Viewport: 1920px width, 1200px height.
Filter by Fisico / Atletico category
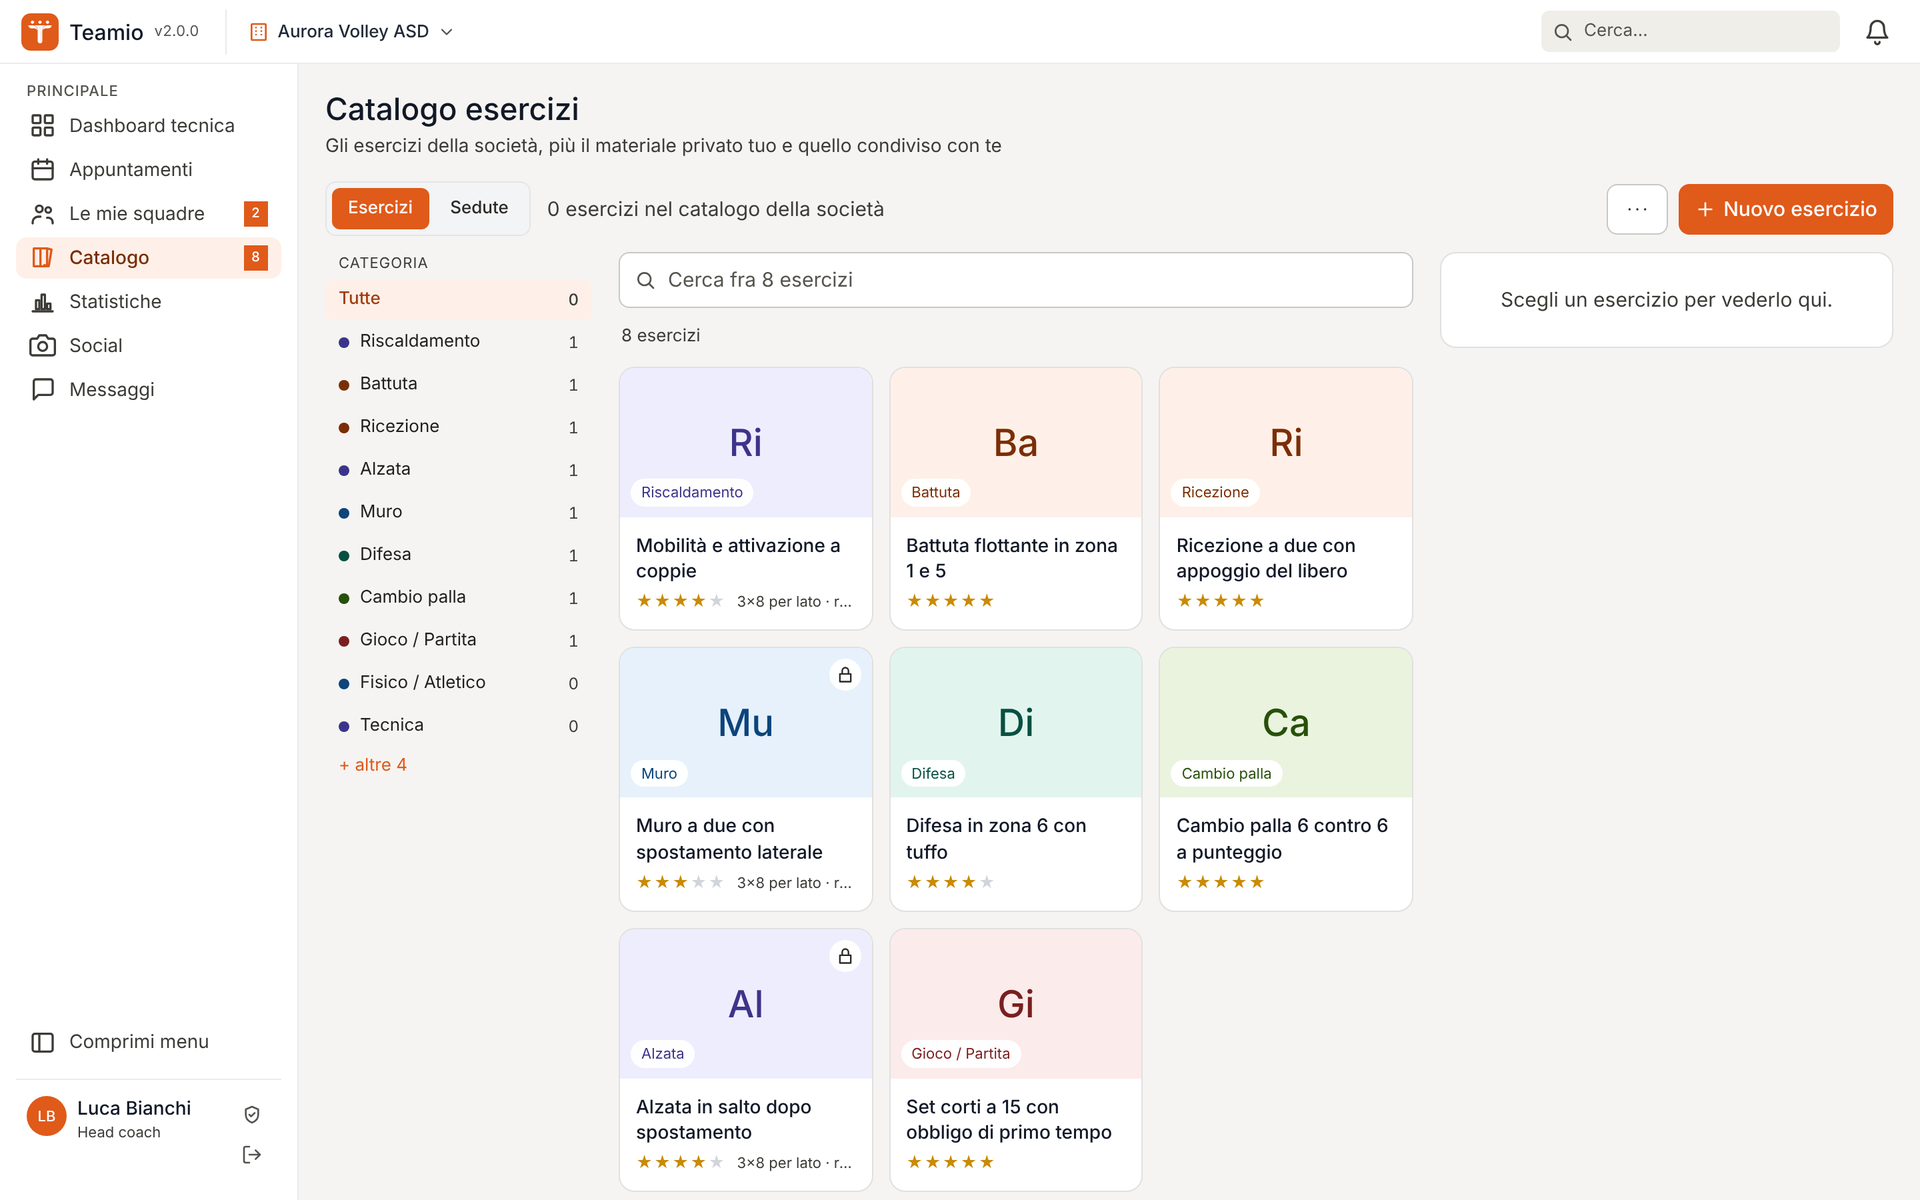(x=458, y=683)
